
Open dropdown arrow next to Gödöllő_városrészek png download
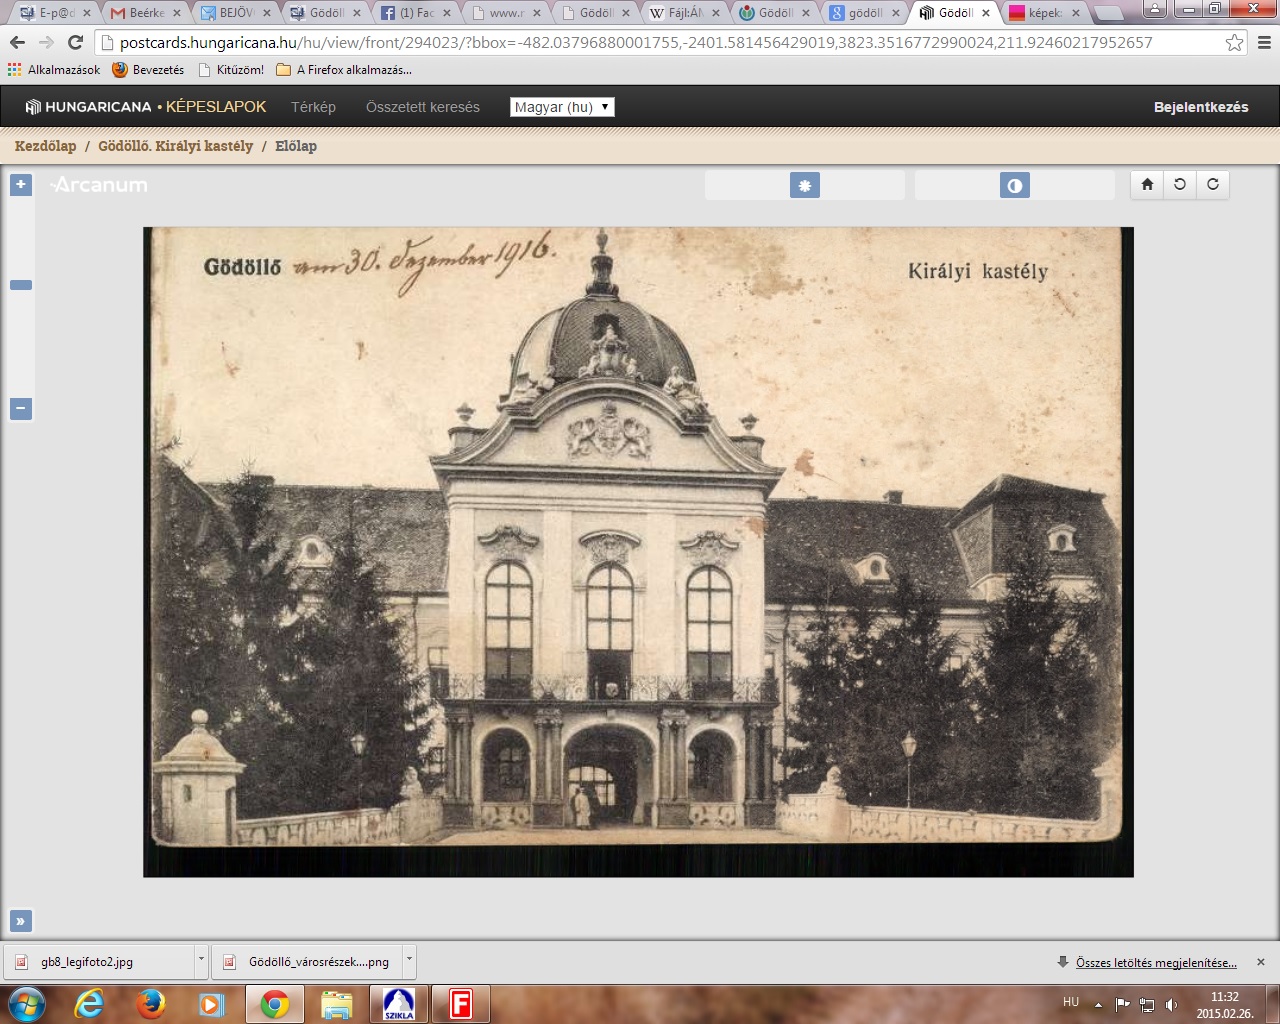408,960
